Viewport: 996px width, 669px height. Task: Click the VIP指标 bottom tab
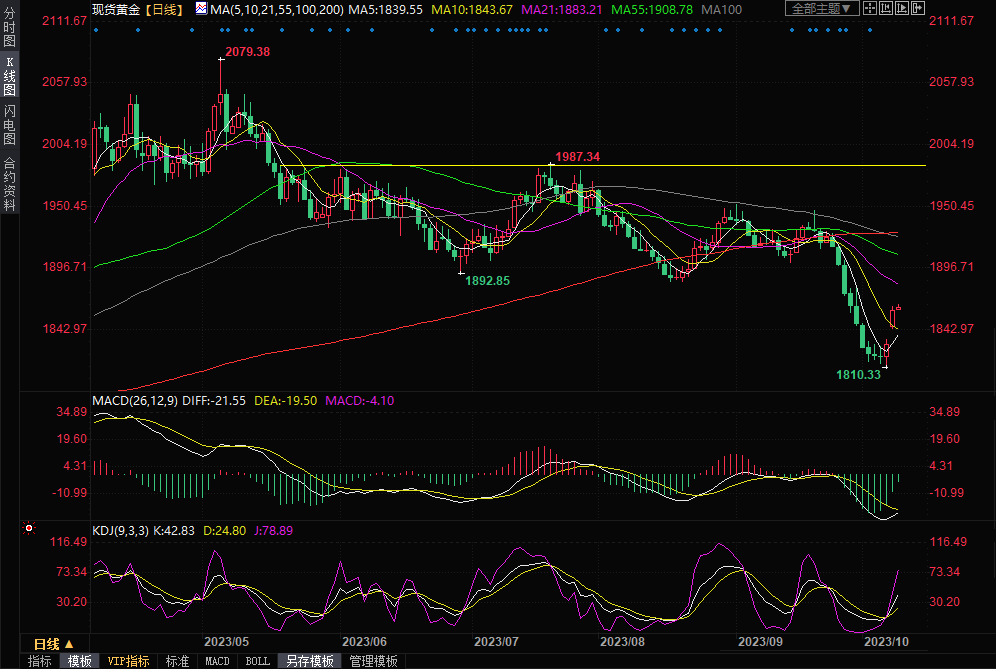[x=128, y=661]
